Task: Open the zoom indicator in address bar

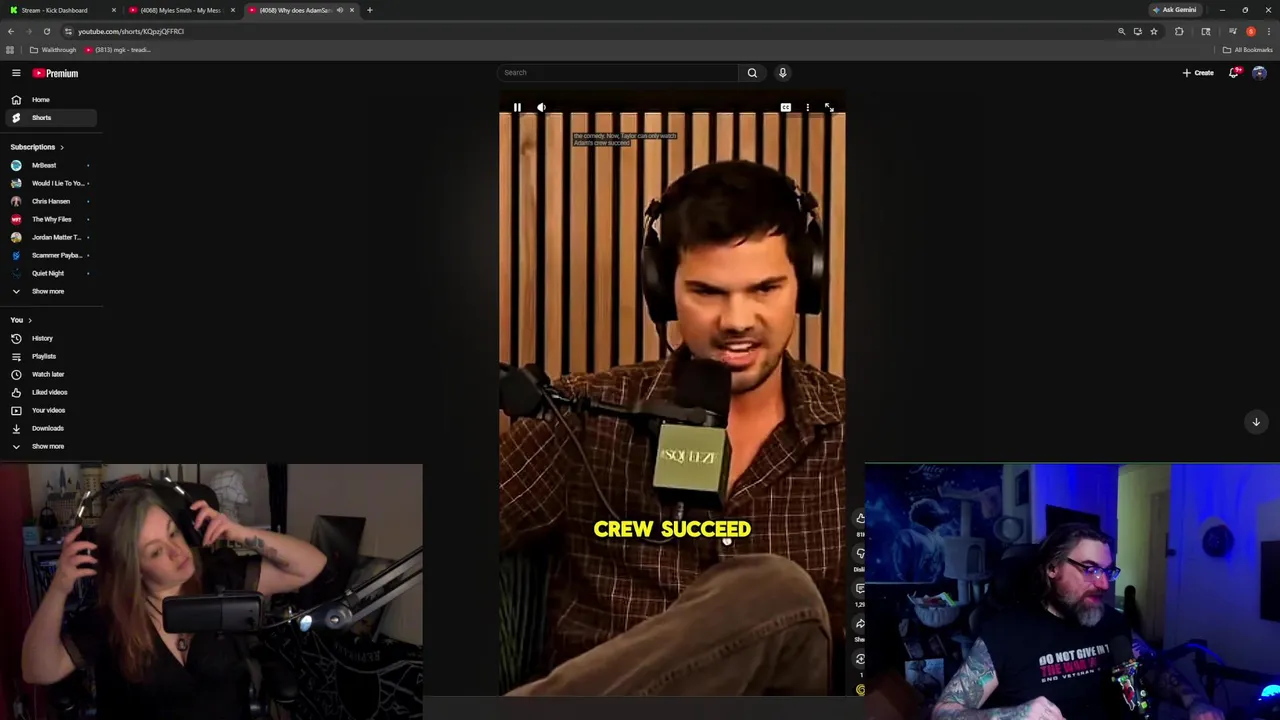Action: pos(1121,31)
